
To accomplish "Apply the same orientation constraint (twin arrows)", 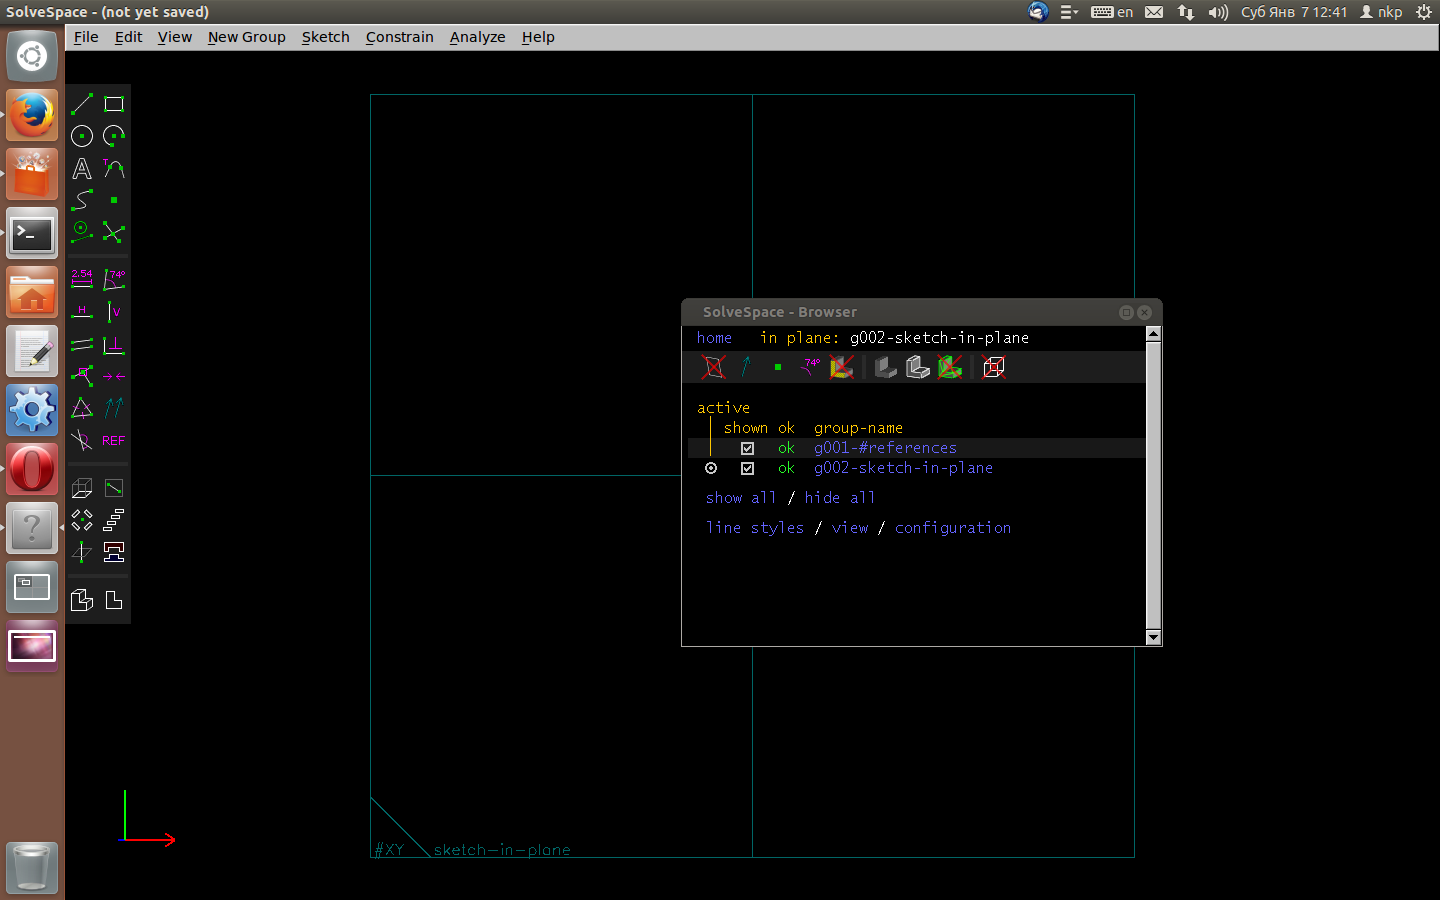I will 114,408.
